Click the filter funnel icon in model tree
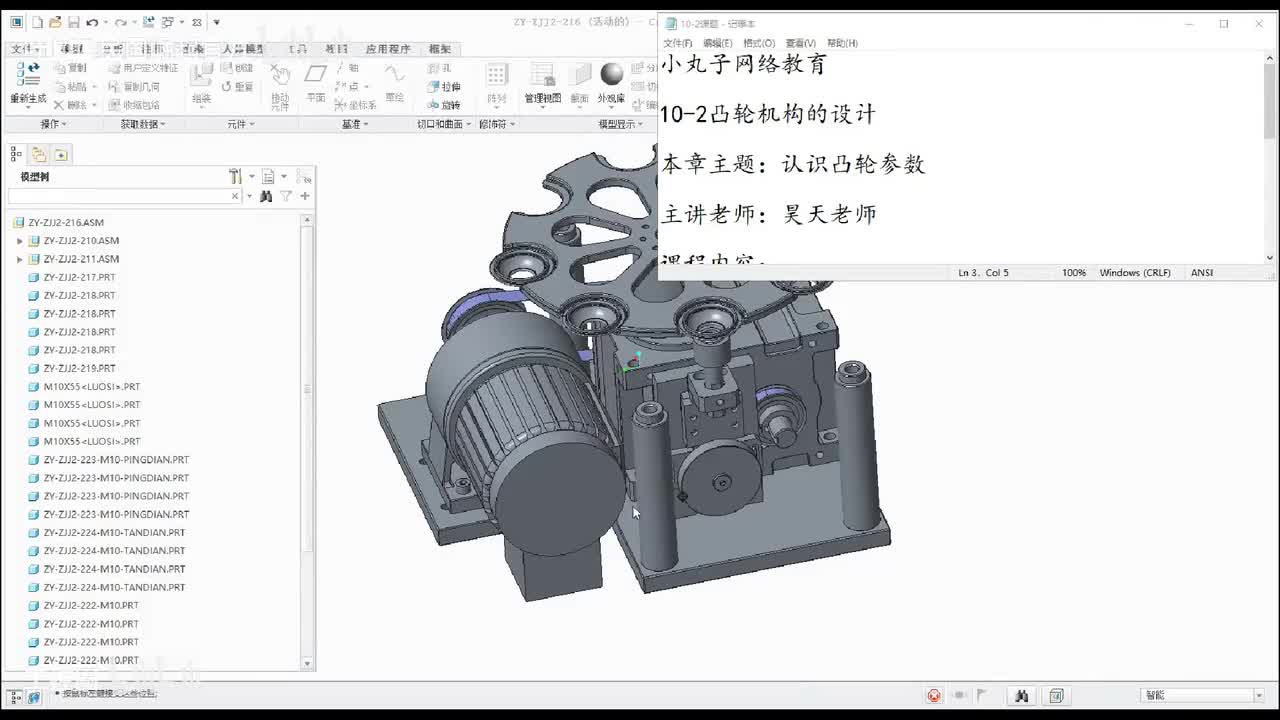 (286, 196)
